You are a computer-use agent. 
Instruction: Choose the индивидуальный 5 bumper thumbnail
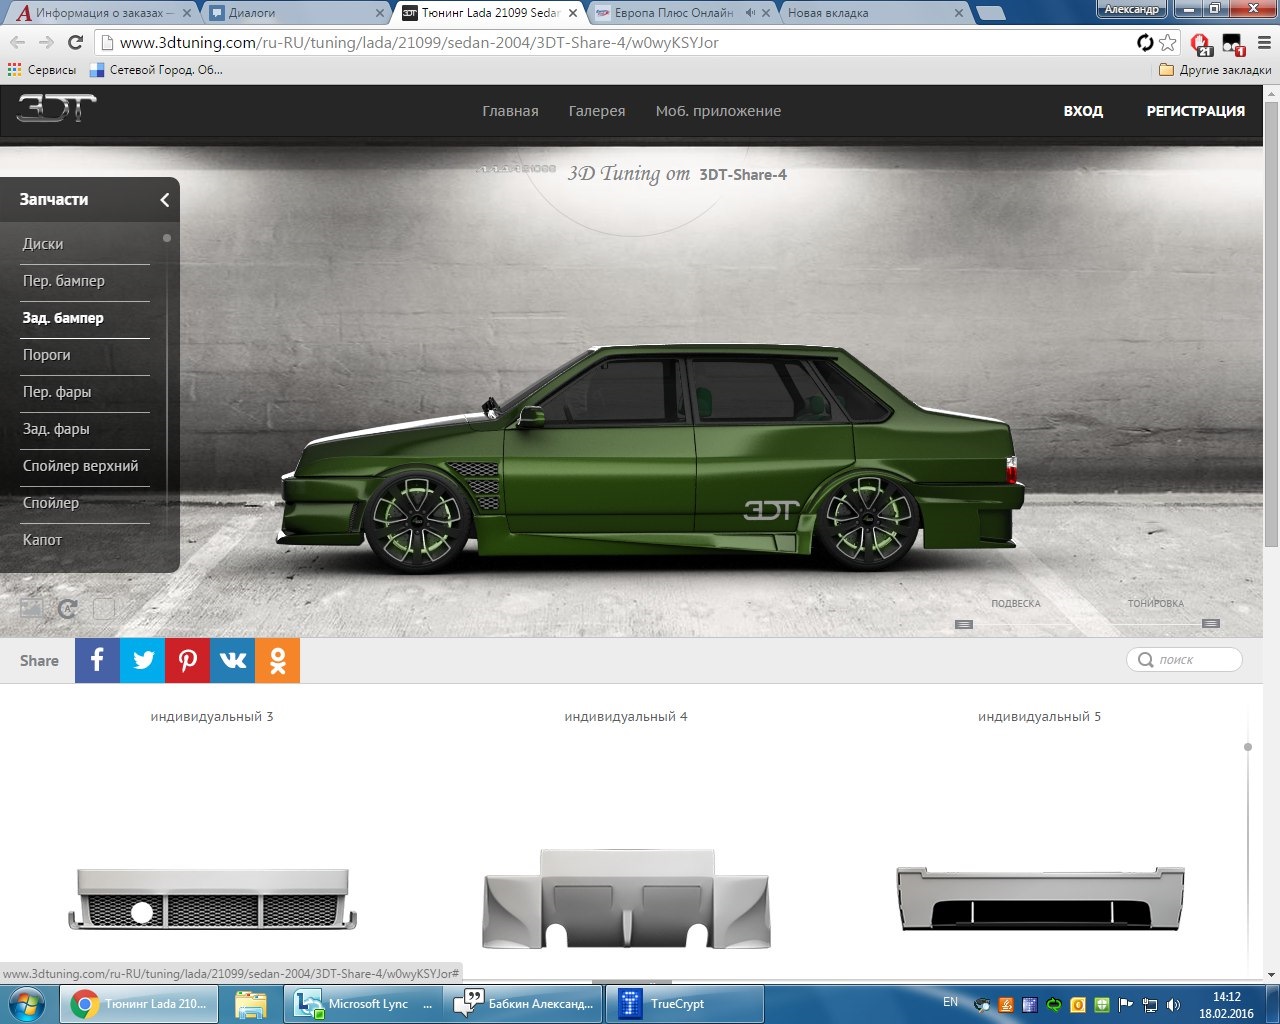coord(1040,899)
